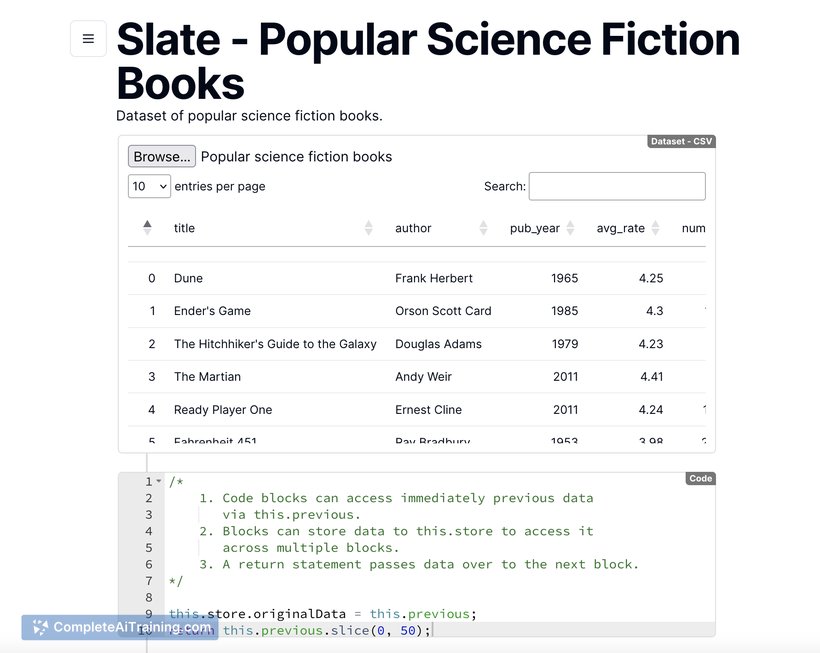Click line number 8 in code gutter
This screenshot has width=820, height=653.
149,598
